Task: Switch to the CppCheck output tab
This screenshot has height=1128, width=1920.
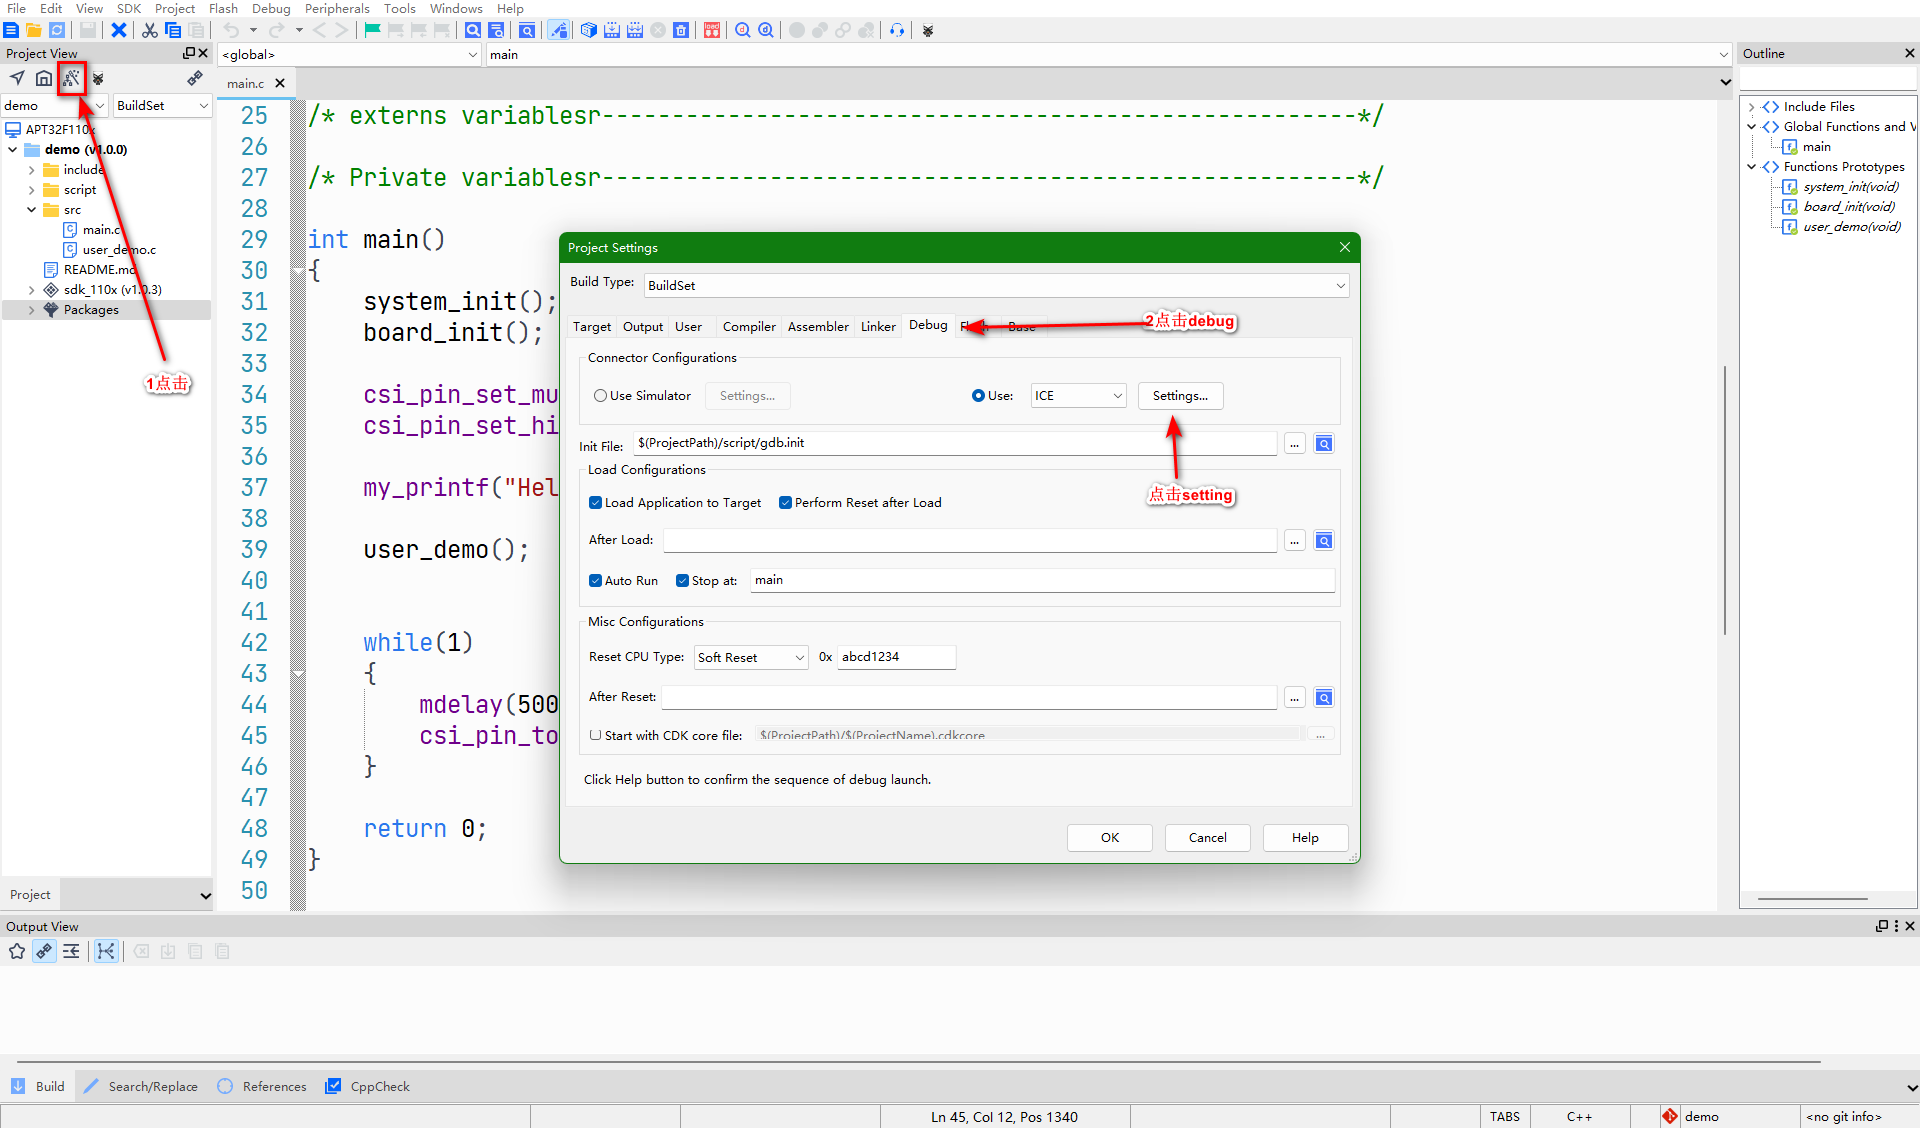Action: click(368, 1087)
